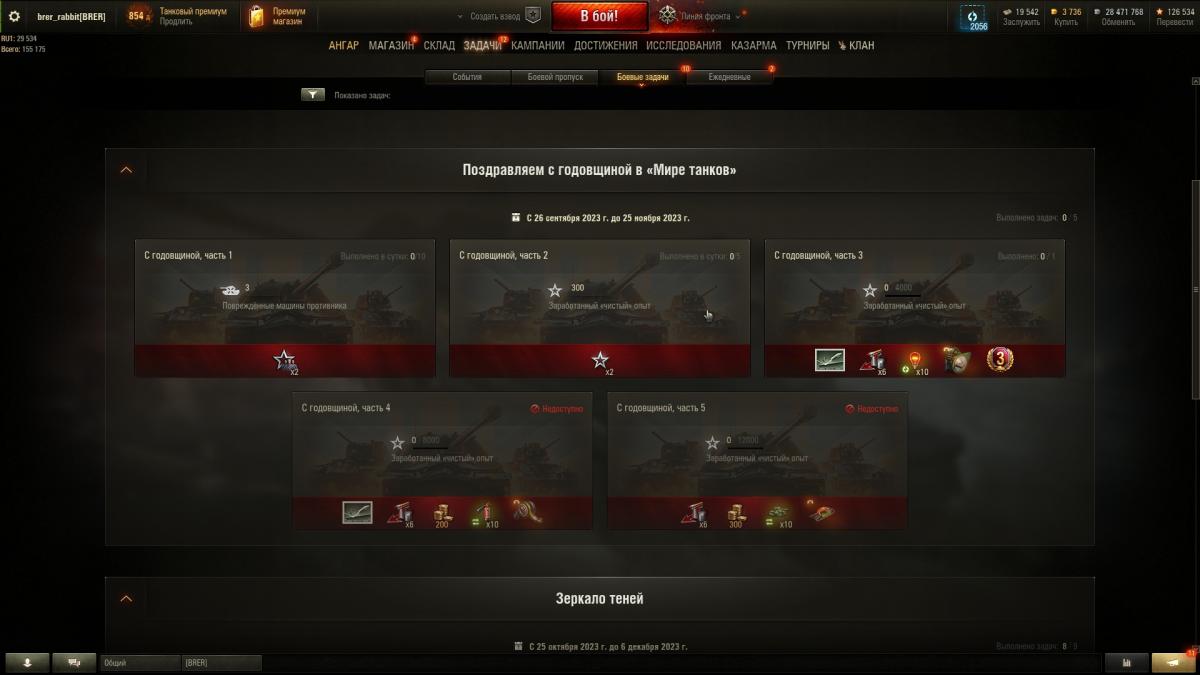
Task: Switch to the Ежедневные tab
Action: point(729,77)
